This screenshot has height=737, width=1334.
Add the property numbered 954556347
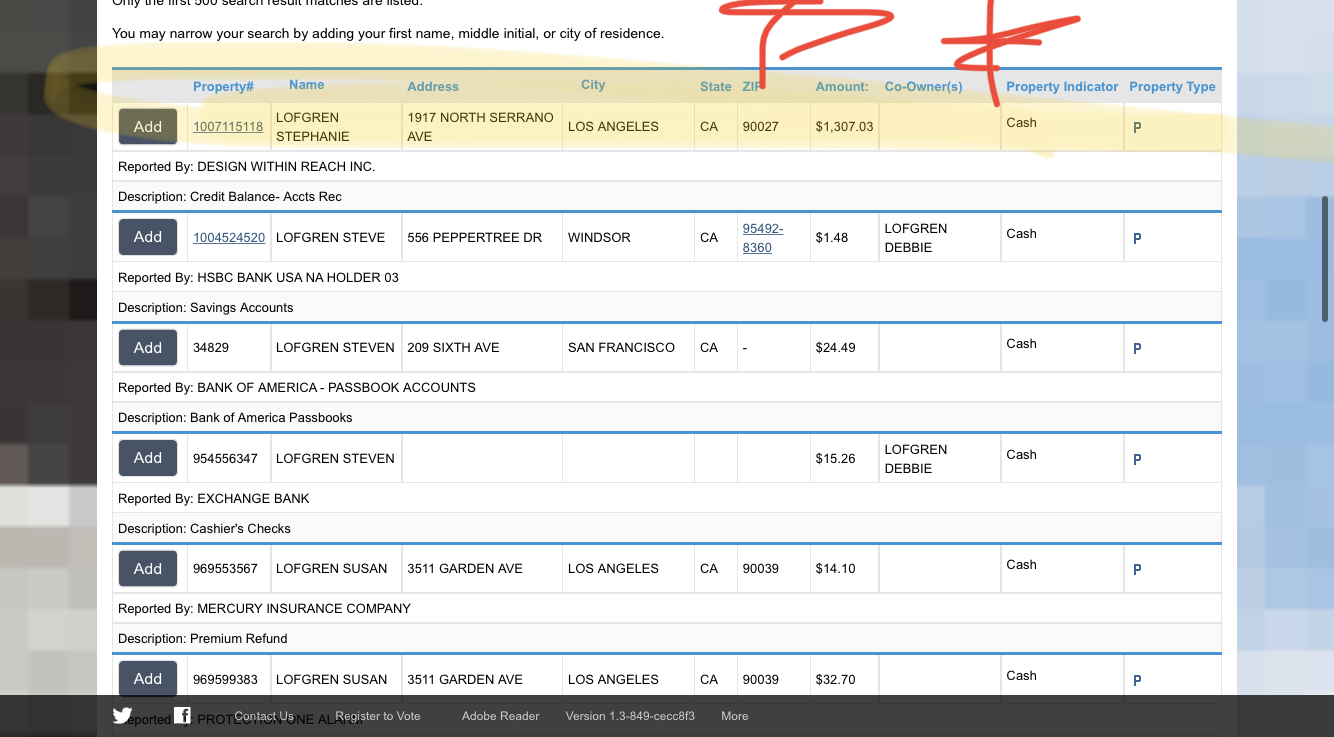tap(148, 458)
